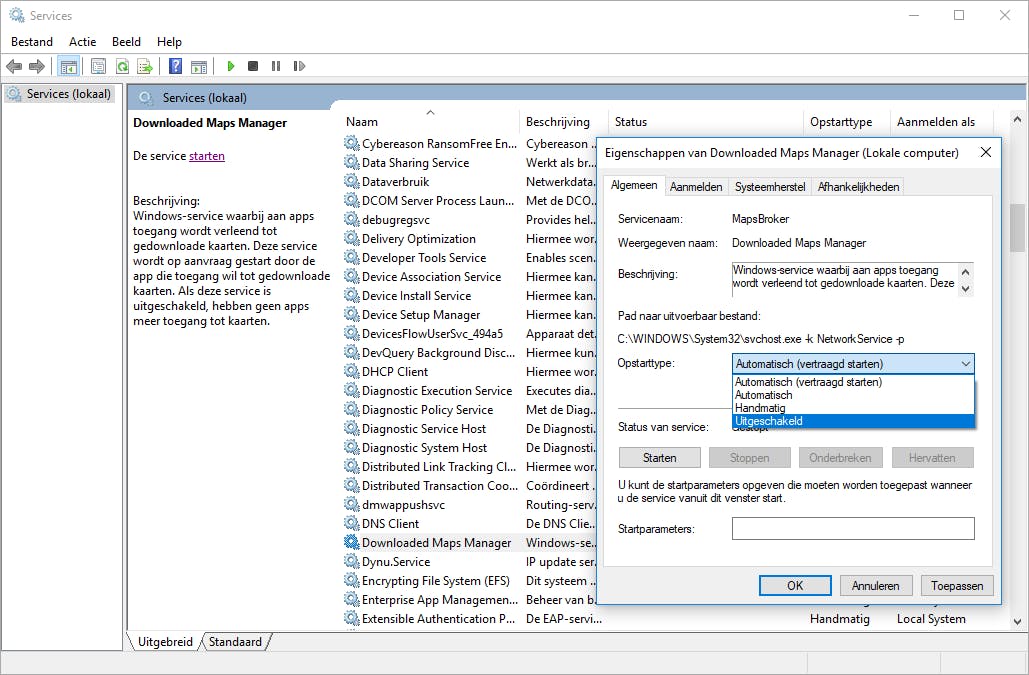Toggle the Show/Hide console tree toolbar icon
1029x675 pixels.
68,66
